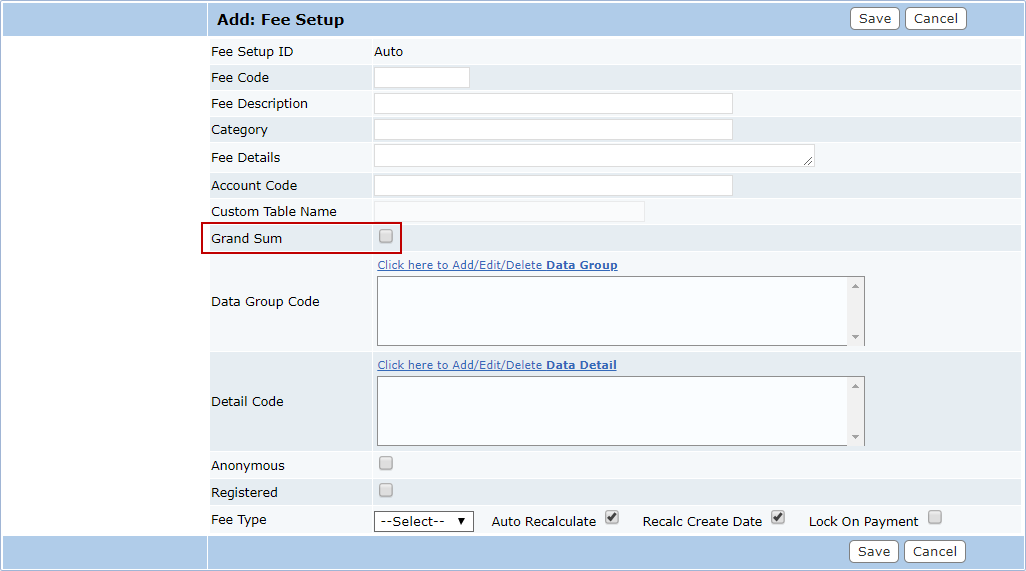The width and height of the screenshot is (1026, 571).
Task: Click the bottom Cancel button
Action: click(x=935, y=552)
